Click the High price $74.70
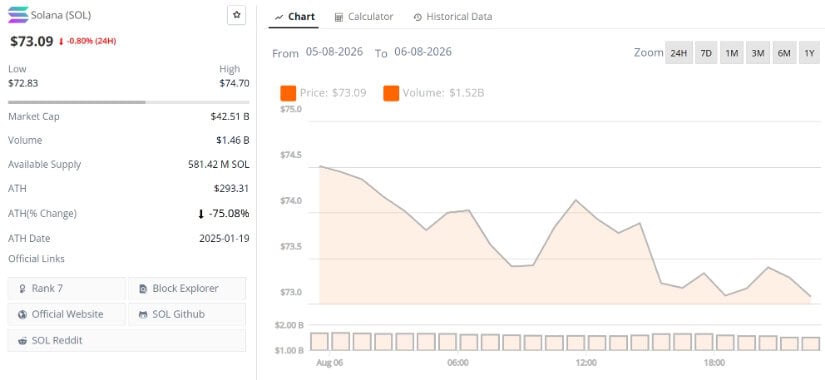The width and height of the screenshot is (825, 380). click(235, 83)
